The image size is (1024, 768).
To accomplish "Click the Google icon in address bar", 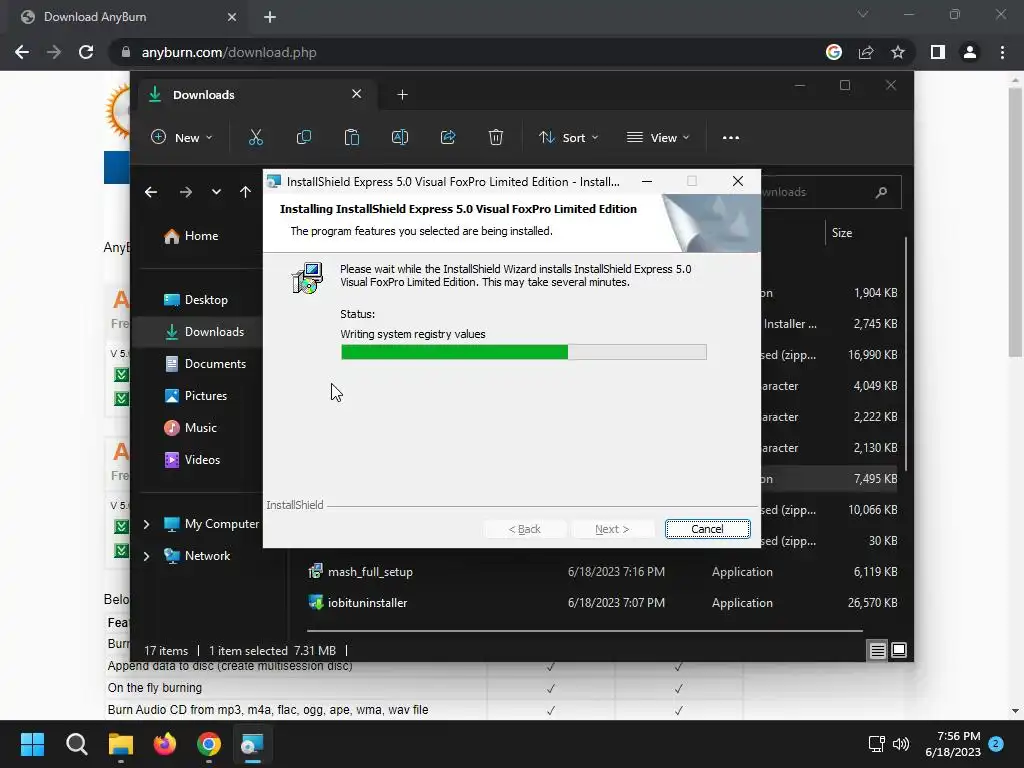I will point(834,52).
